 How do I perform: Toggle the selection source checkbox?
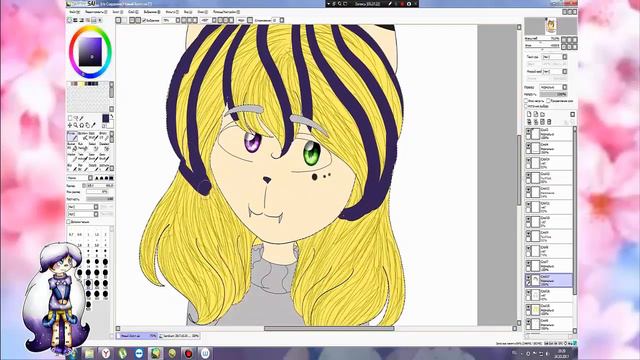526,106
